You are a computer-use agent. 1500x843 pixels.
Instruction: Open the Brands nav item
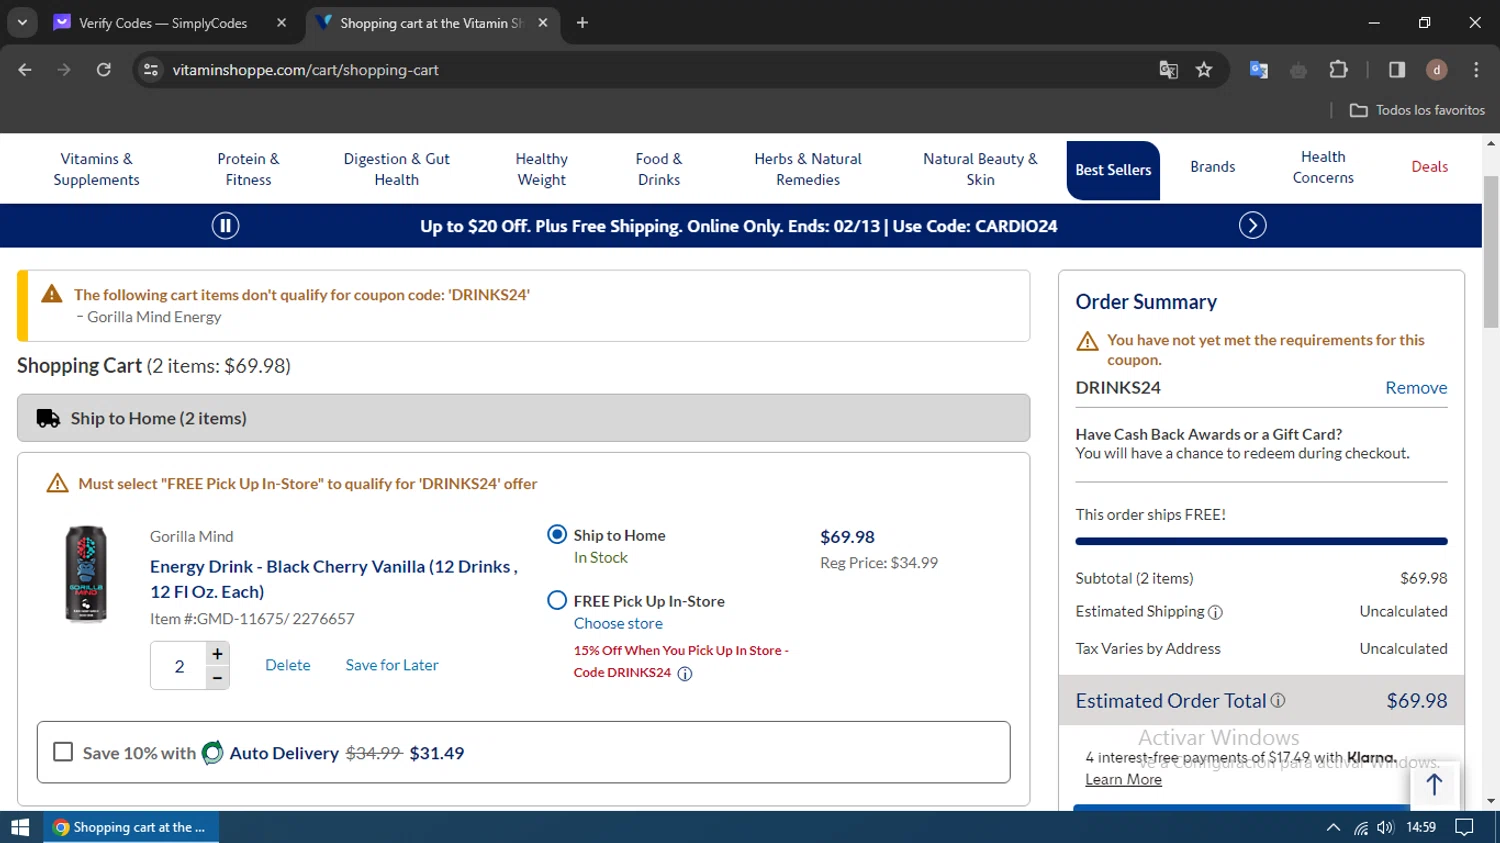[x=1213, y=167]
